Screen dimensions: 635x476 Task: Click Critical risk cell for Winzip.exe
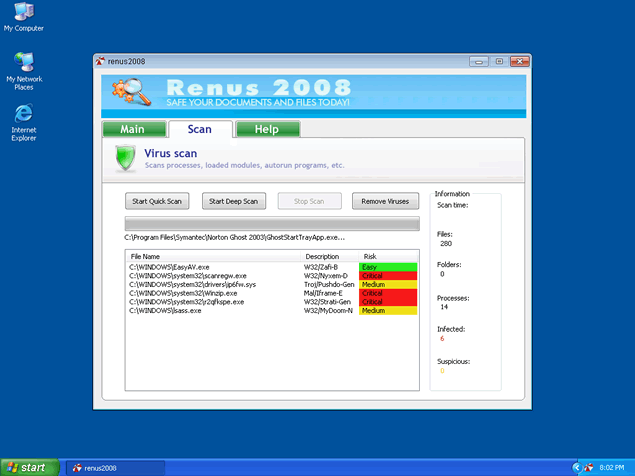pos(388,293)
